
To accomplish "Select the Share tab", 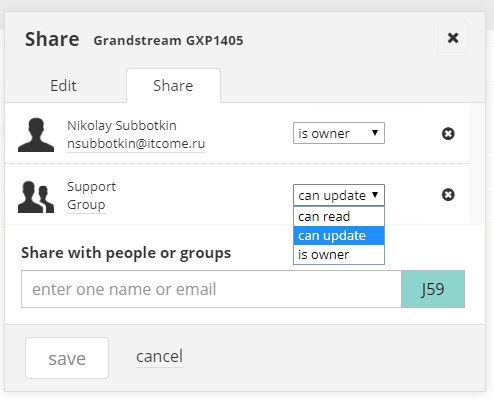I will pos(173,86).
